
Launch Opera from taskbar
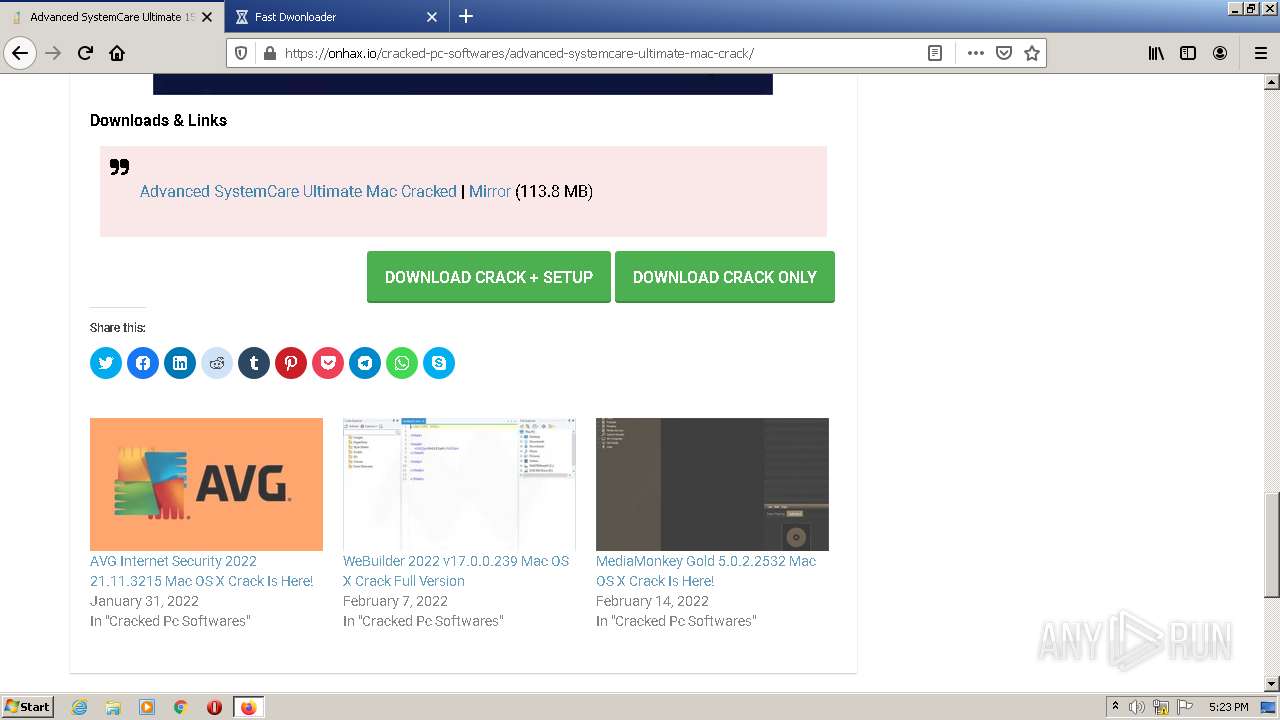pos(214,707)
